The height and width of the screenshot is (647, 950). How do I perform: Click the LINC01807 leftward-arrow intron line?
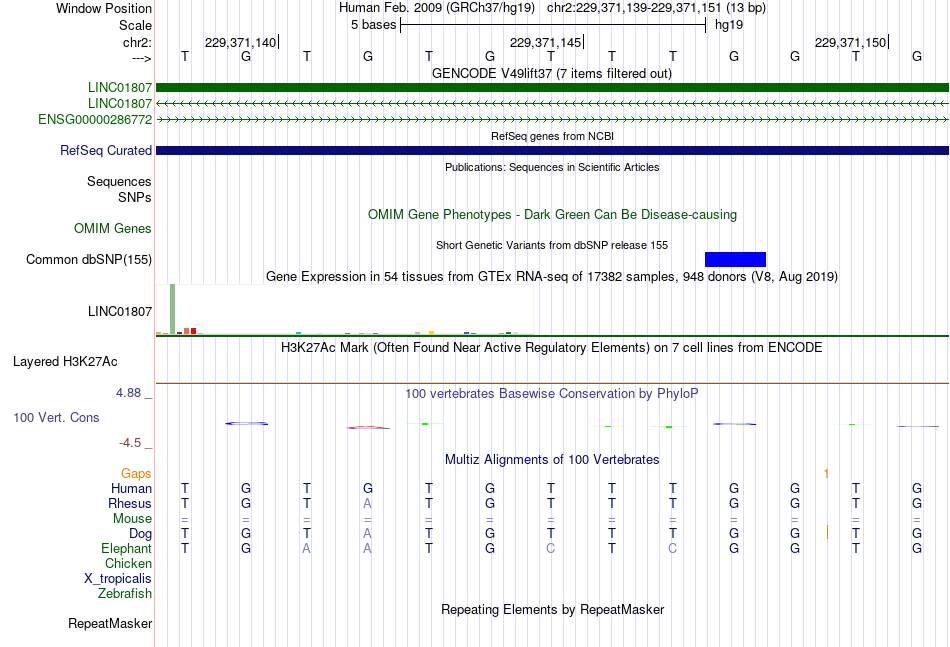point(553,104)
